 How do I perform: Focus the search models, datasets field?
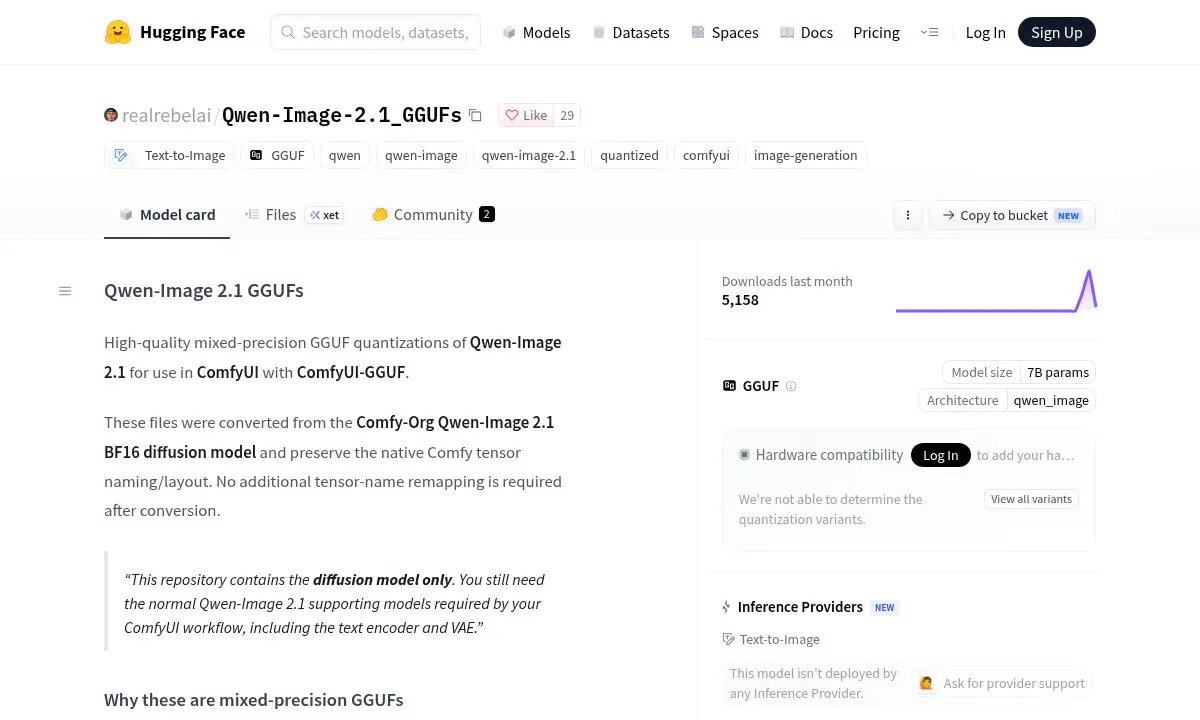(x=375, y=32)
